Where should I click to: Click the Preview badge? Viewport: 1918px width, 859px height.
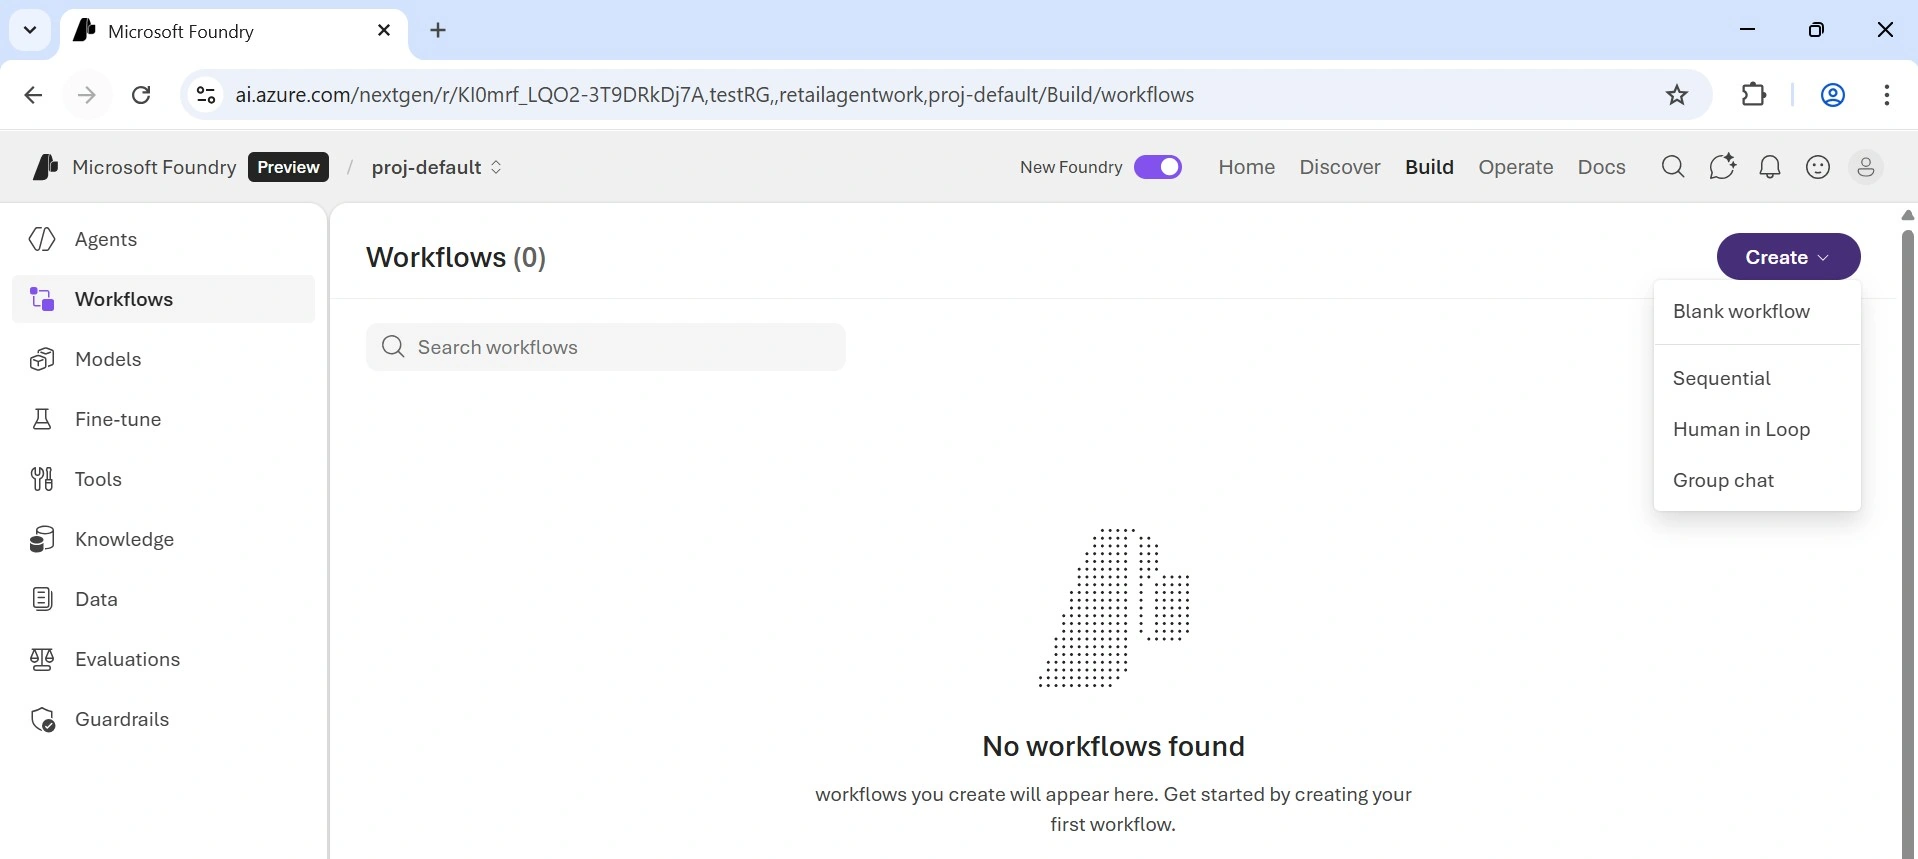[289, 167]
